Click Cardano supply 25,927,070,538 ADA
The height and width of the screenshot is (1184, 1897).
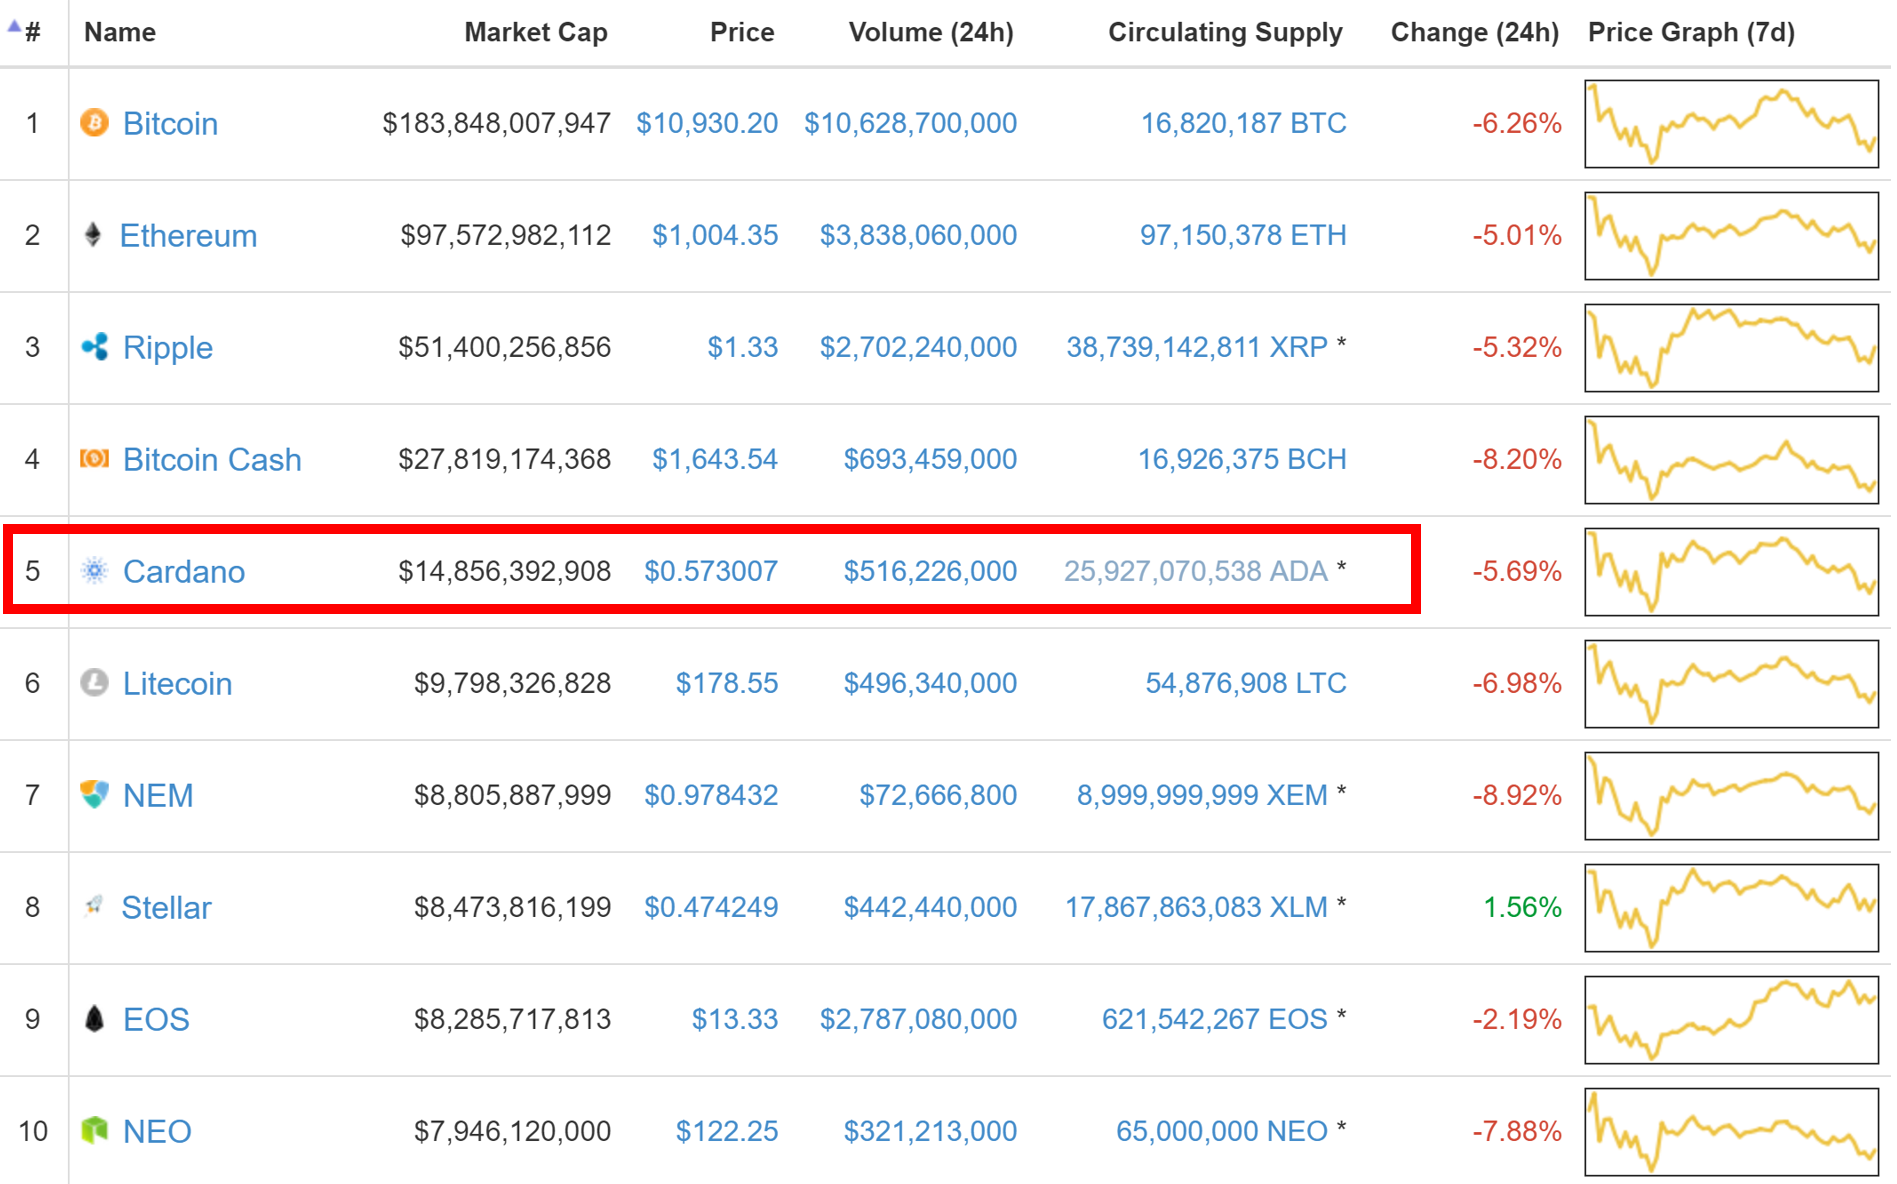1196,571
